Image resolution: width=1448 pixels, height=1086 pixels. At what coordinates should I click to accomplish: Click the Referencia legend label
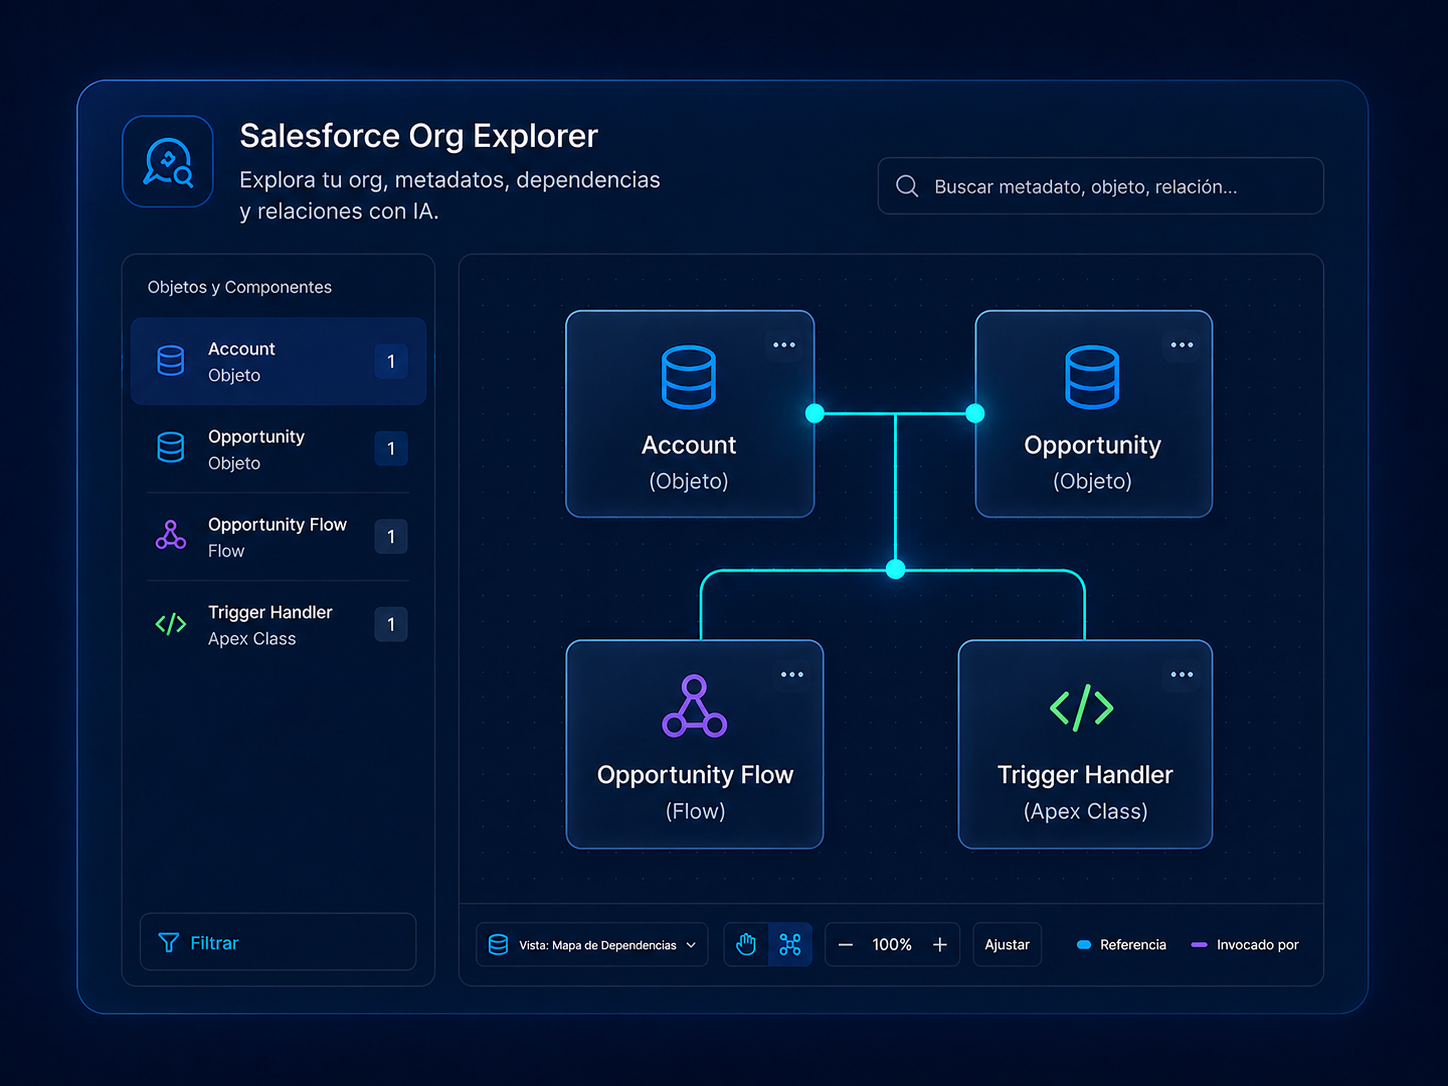coord(1133,945)
